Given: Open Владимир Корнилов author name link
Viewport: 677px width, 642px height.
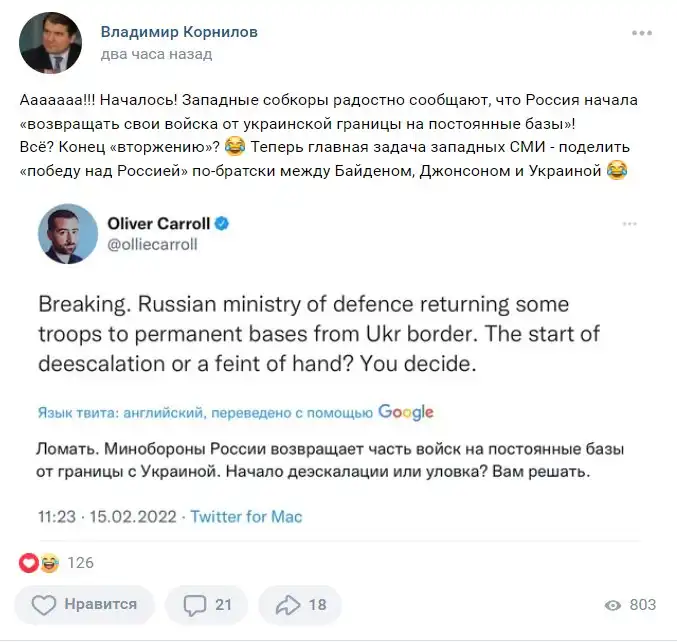Looking at the screenshot, I should 179,32.
